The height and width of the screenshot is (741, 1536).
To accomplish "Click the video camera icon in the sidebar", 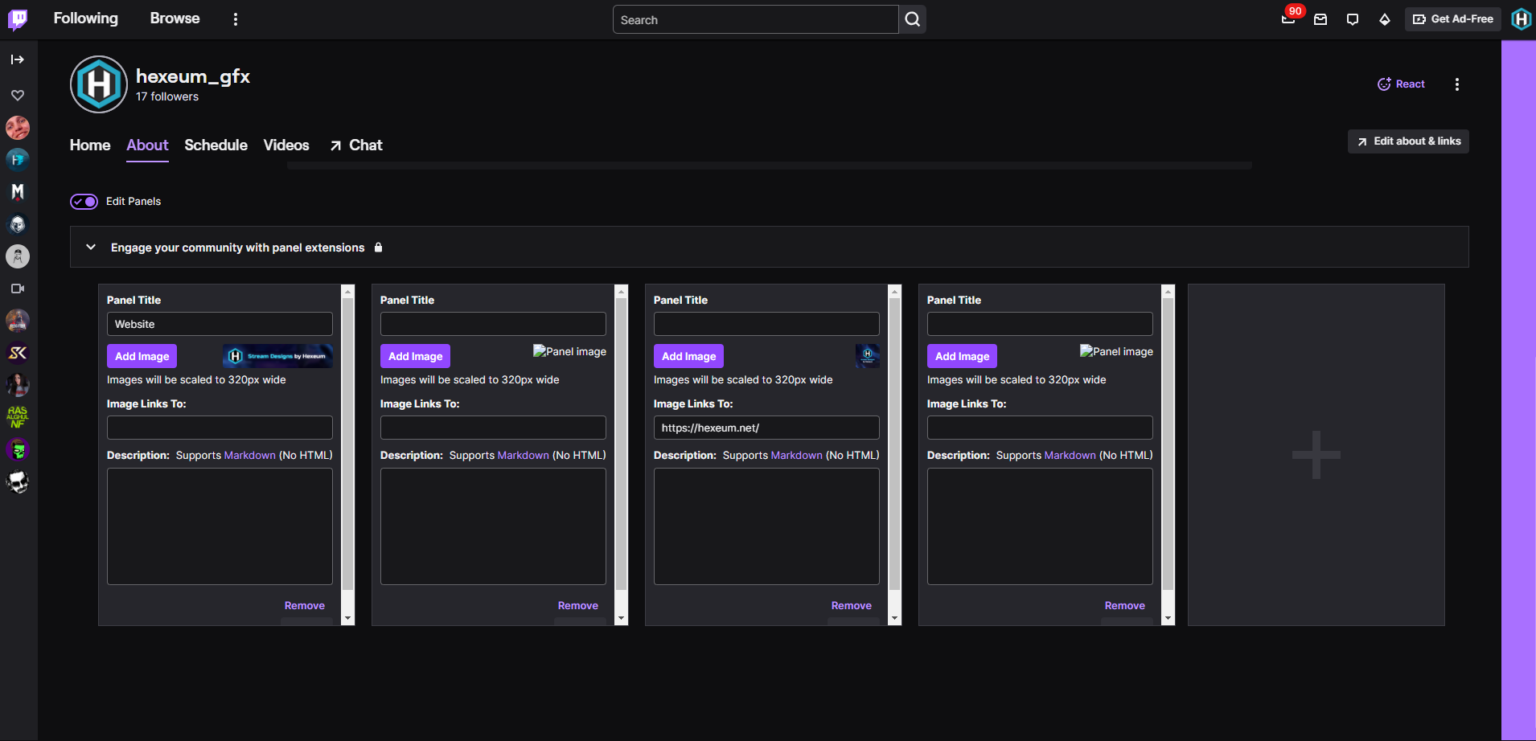I will (x=17, y=288).
